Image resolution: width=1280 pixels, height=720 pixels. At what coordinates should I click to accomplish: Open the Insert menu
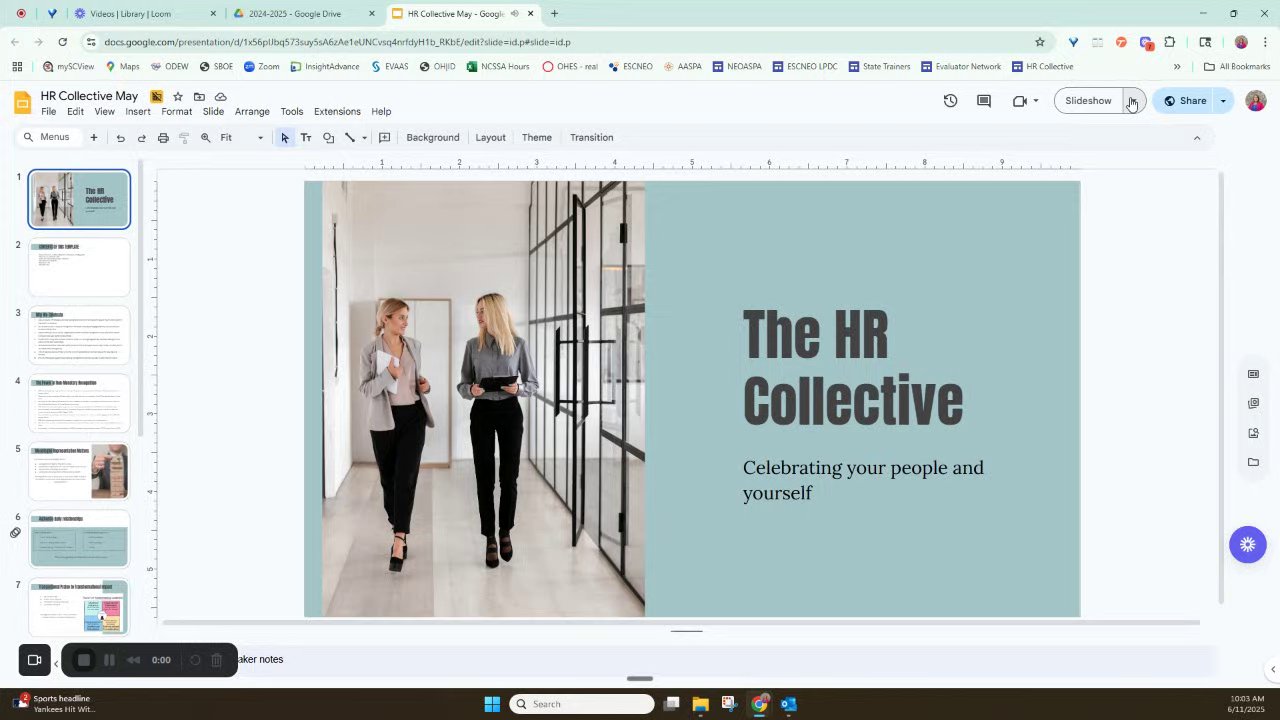coord(138,112)
